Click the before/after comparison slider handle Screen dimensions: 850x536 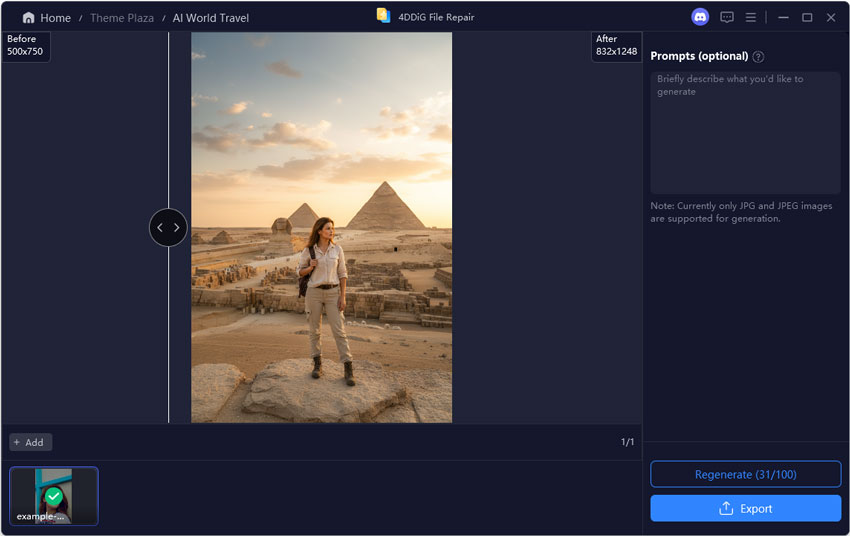[x=168, y=228]
